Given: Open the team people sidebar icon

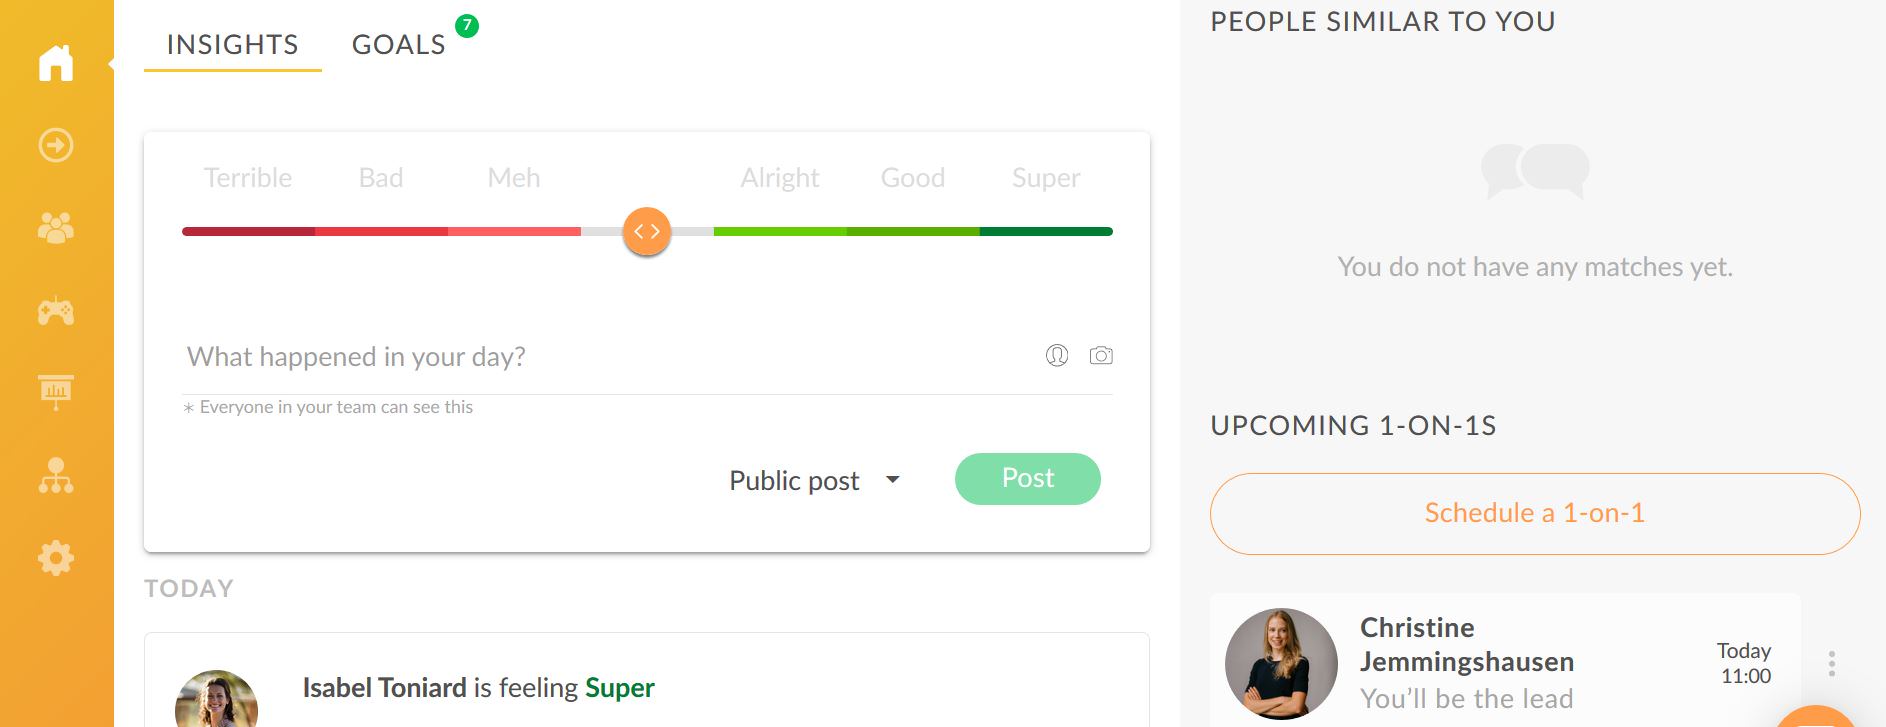Looking at the screenshot, I should pos(56,228).
